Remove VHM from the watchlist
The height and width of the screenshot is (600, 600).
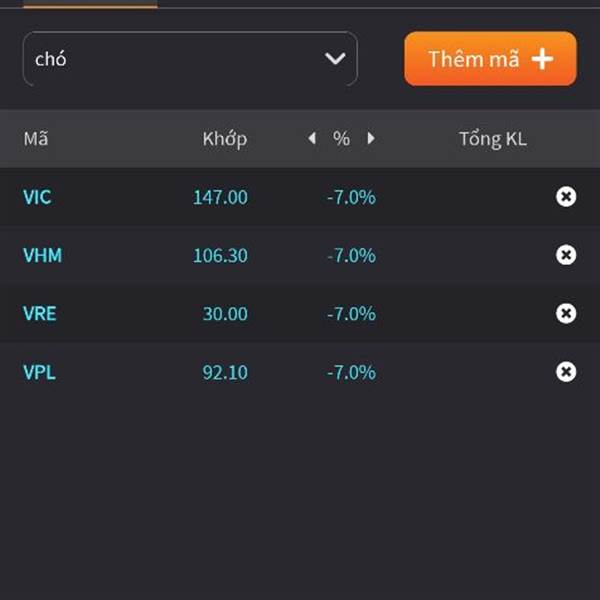coord(566,255)
